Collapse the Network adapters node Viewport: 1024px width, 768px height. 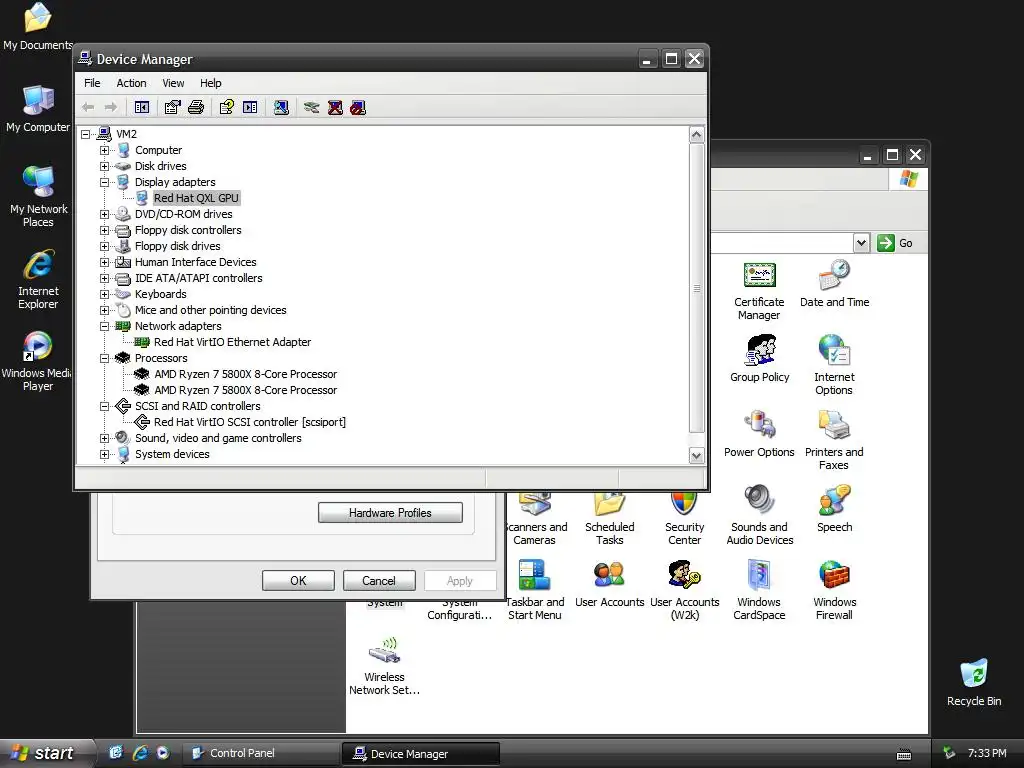[x=104, y=326]
